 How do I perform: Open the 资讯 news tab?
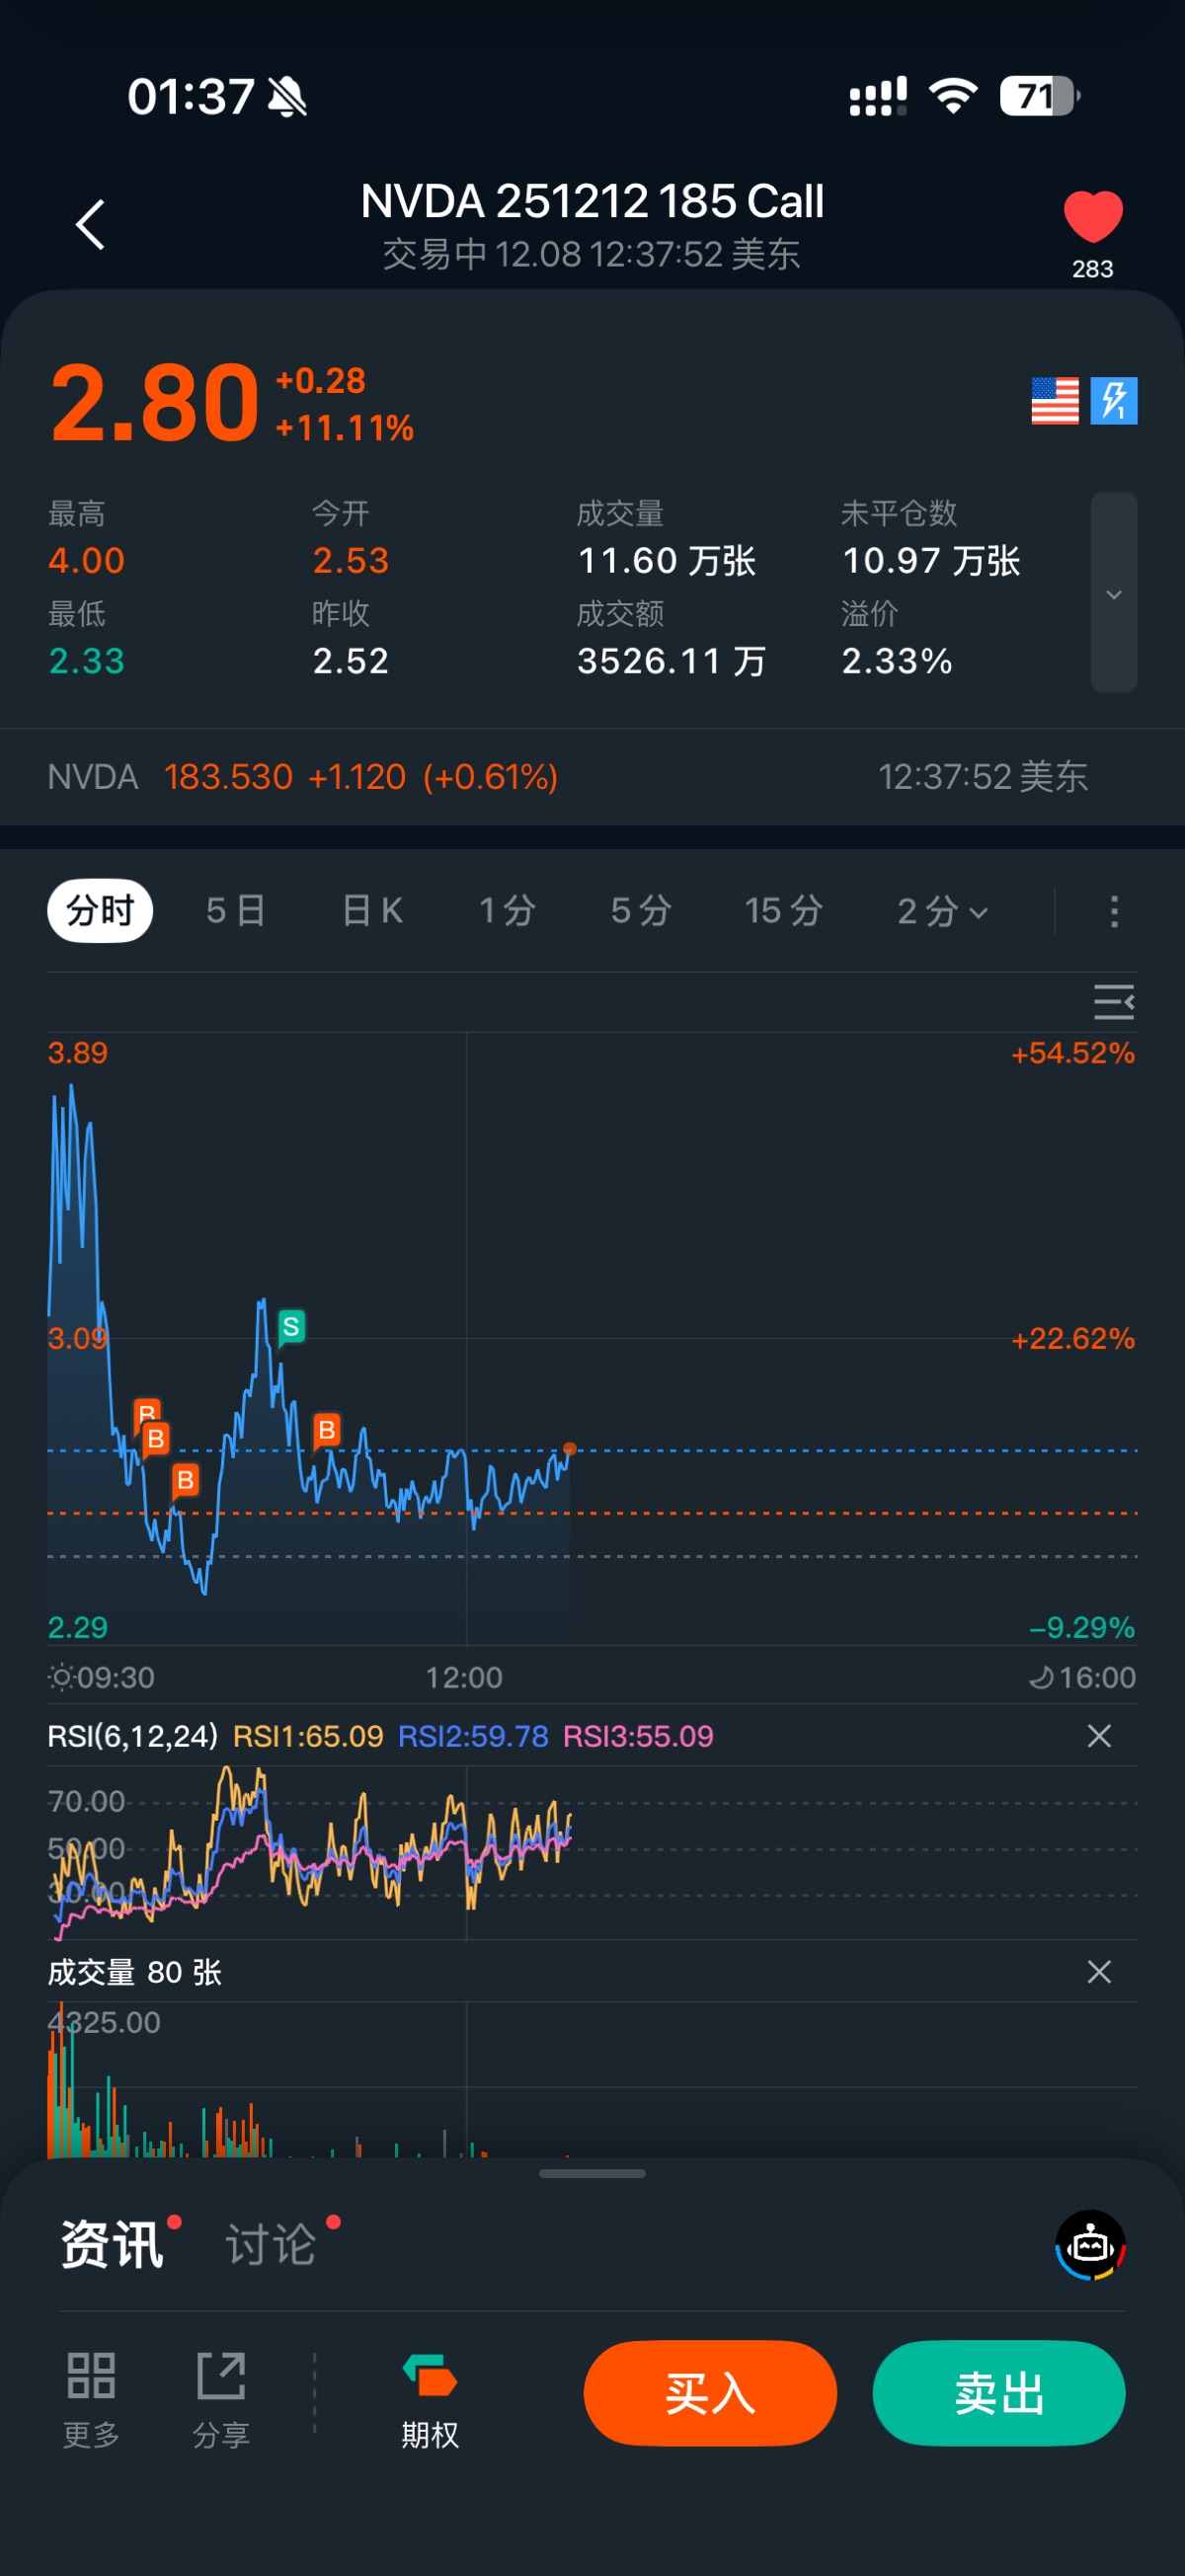(112, 2244)
